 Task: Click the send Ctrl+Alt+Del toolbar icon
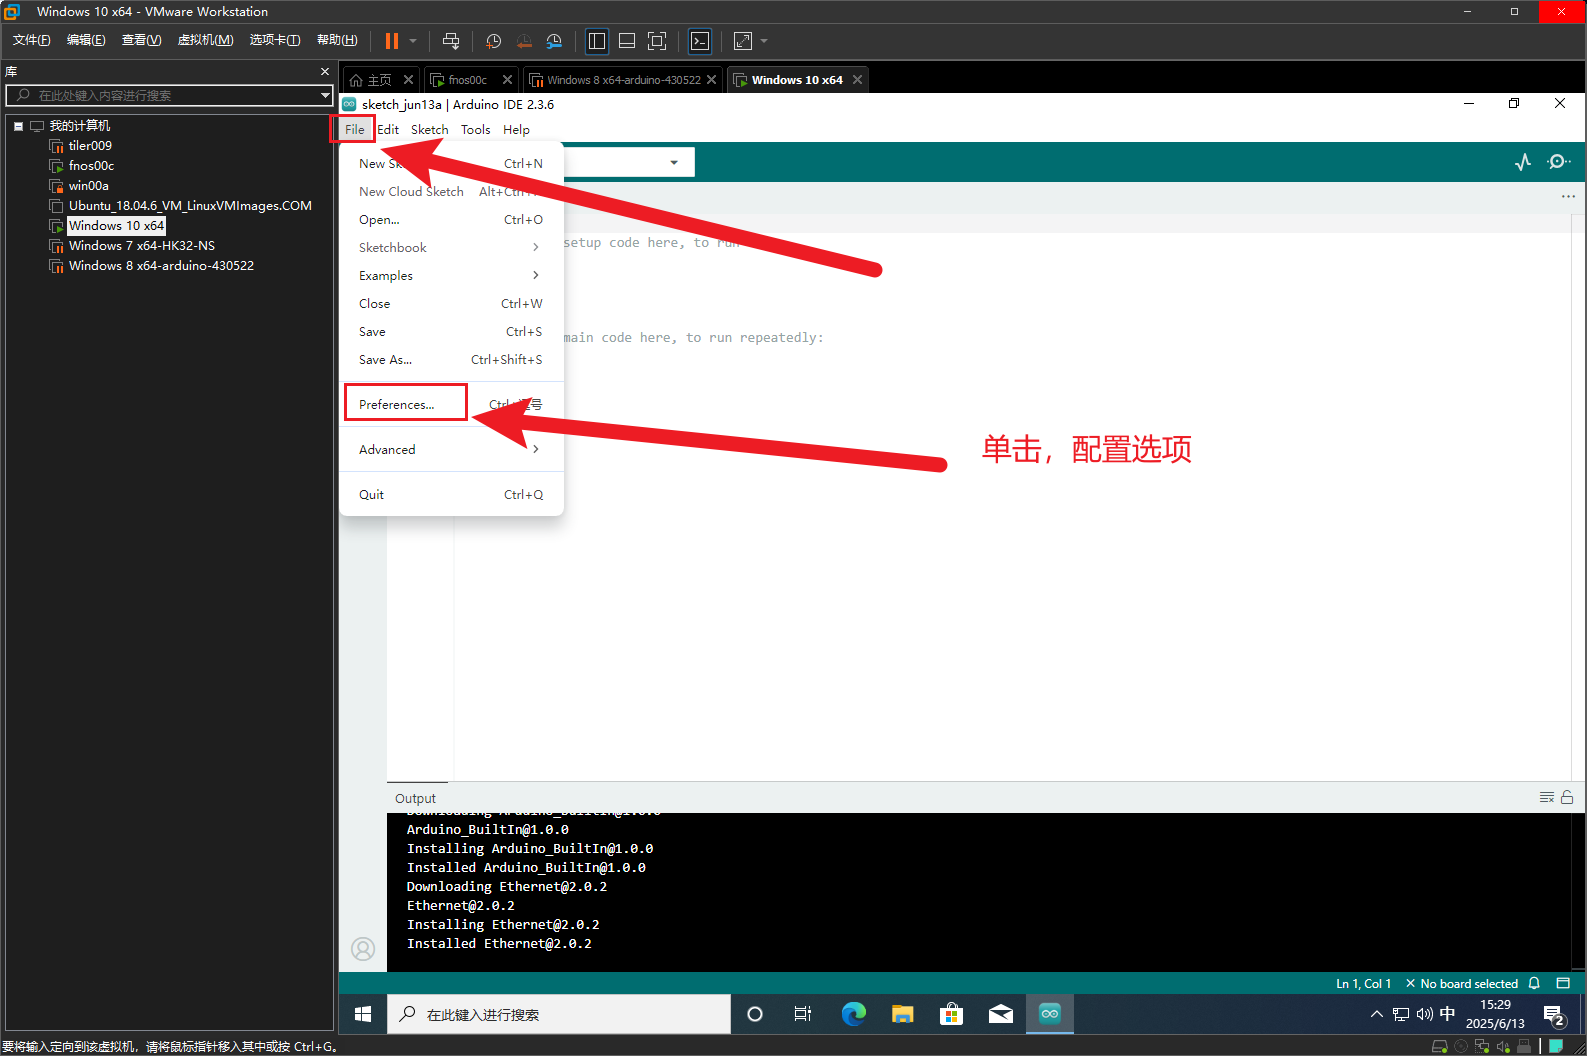[x=451, y=41]
